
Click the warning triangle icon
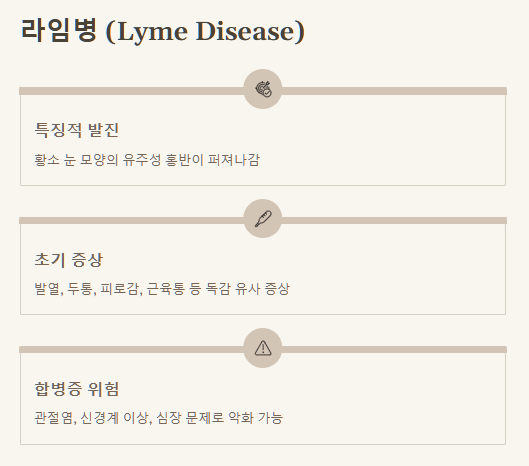click(263, 348)
